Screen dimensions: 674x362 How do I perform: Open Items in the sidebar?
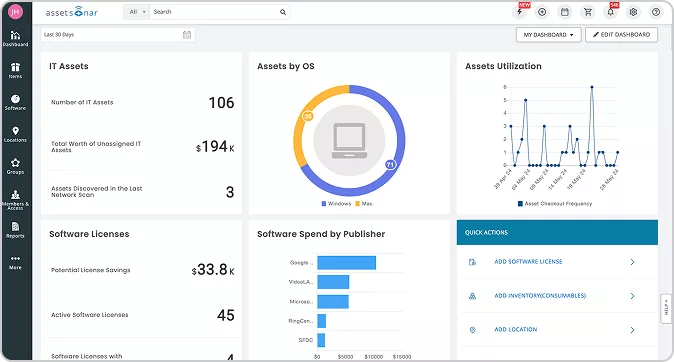coord(15,71)
